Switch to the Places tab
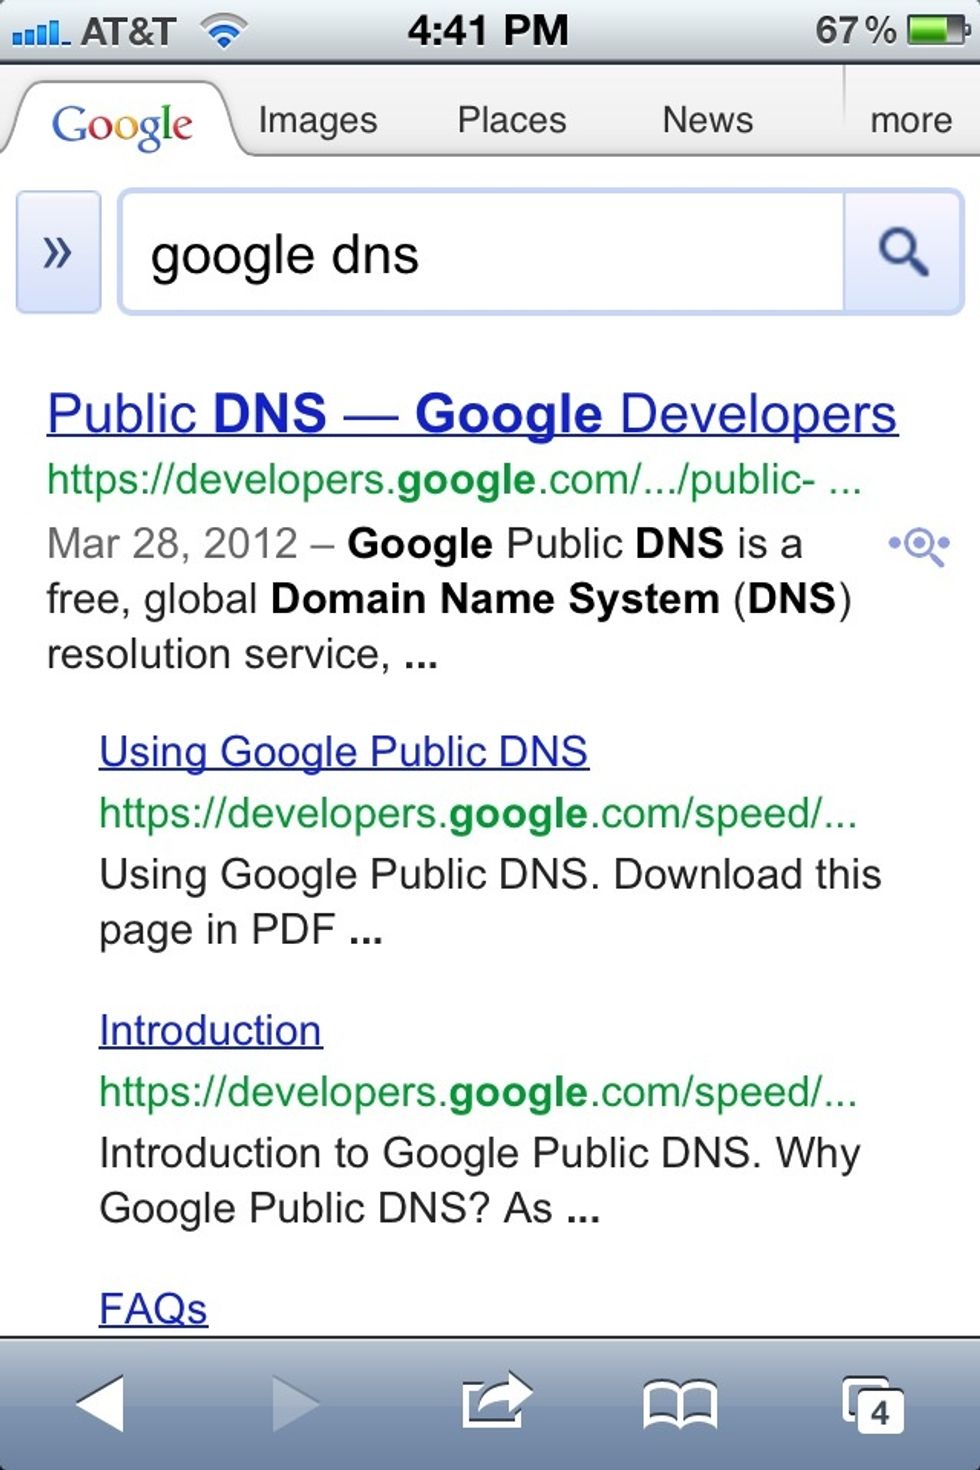 click(512, 119)
